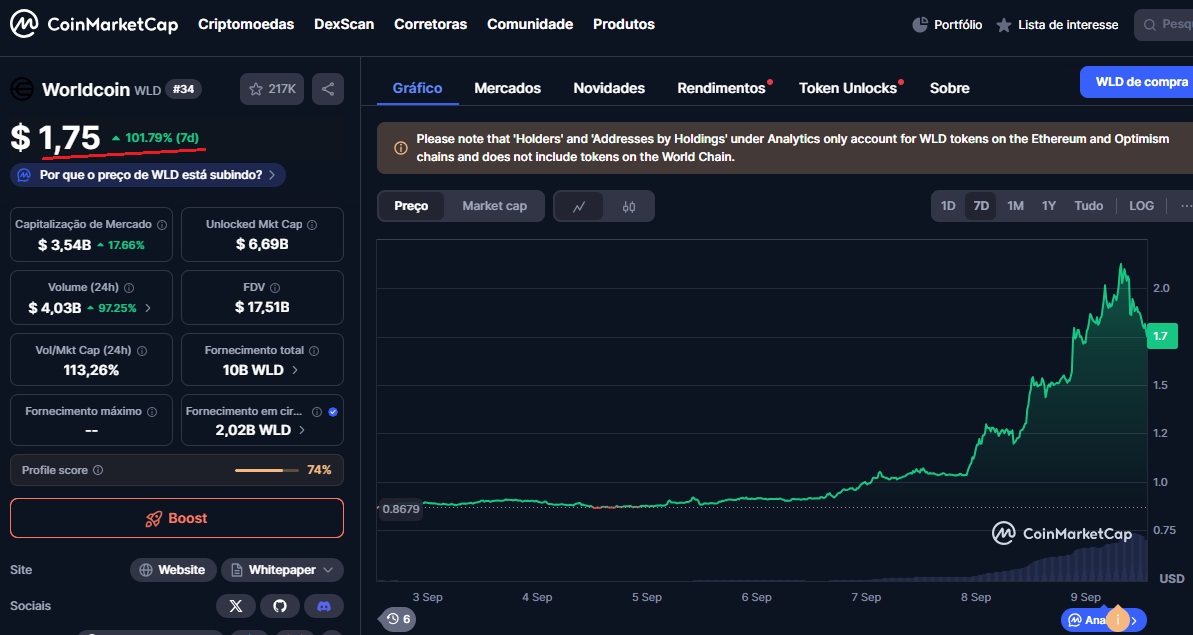Click the Lista de interesse star icon
The height and width of the screenshot is (635, 1193).
(1004, 25)
